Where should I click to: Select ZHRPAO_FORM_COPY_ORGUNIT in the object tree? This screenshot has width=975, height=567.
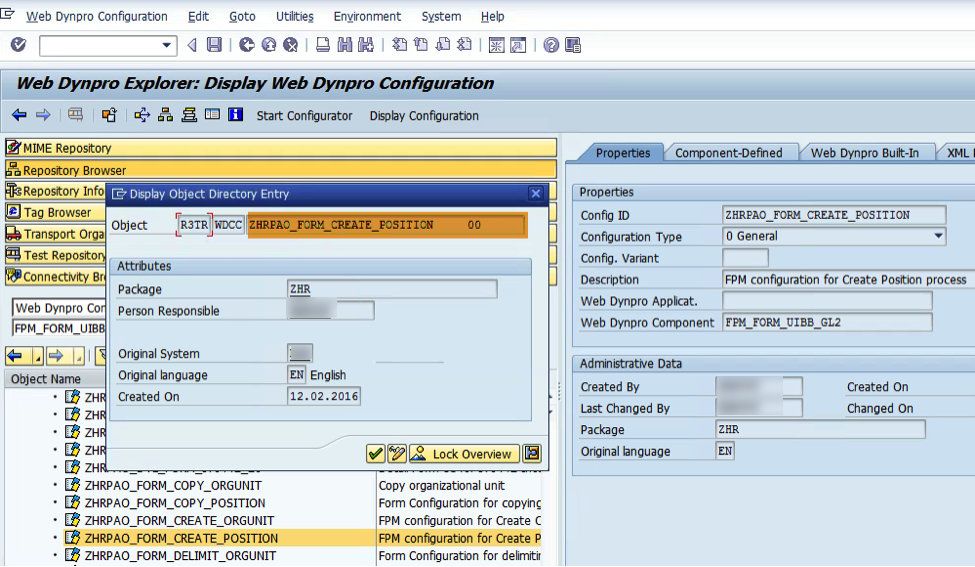[x=173, y=485]
